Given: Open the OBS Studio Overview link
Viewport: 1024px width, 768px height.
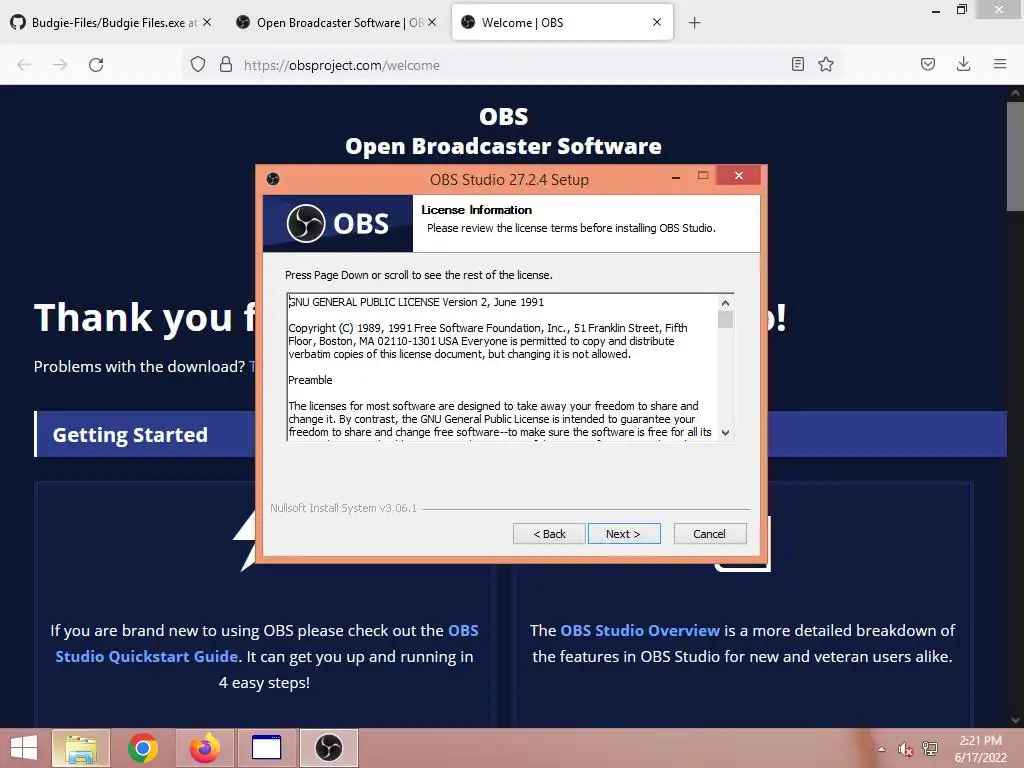Looking at the screenshot, I should (640, 630).
